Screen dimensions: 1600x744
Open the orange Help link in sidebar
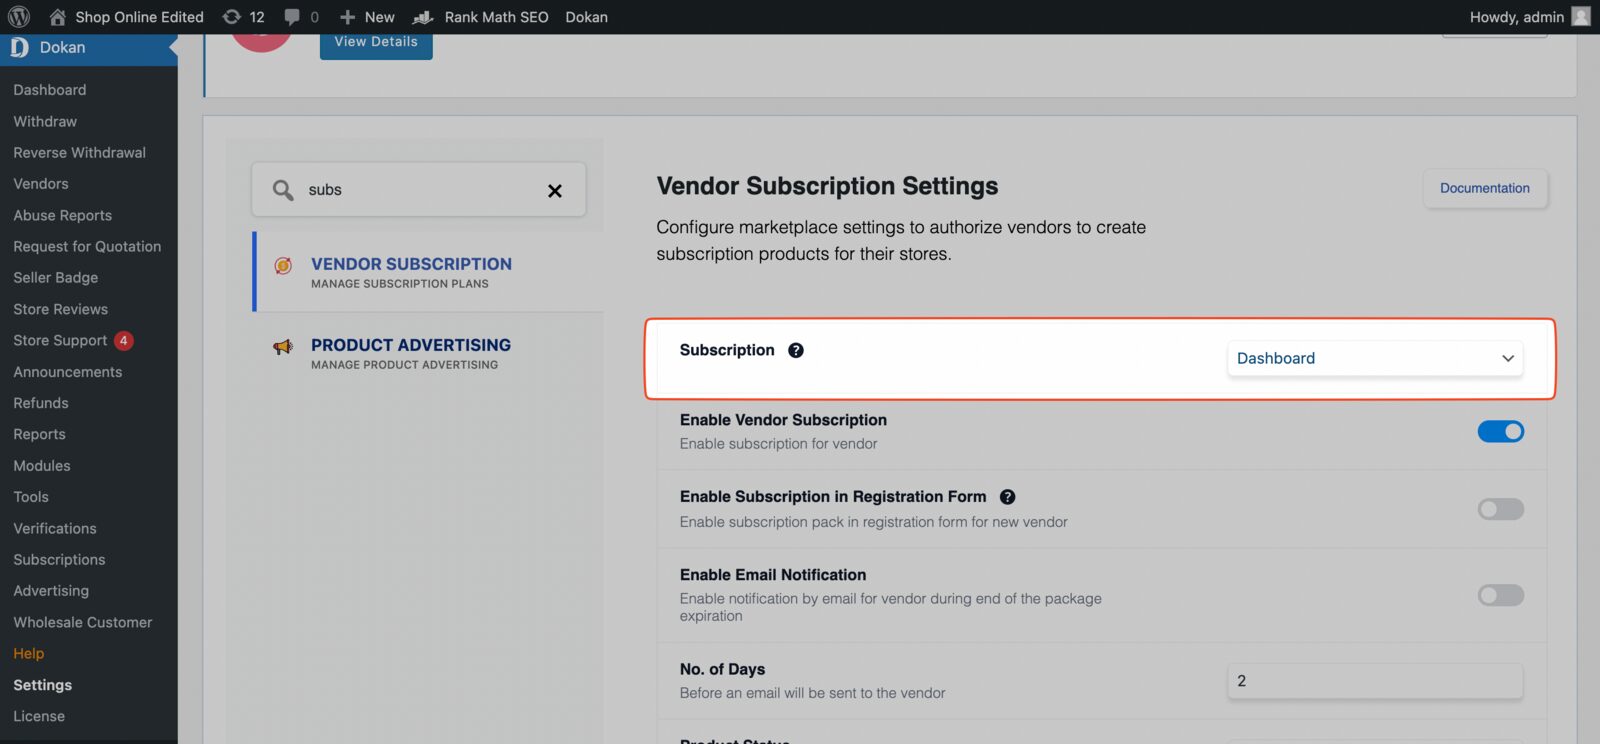[x=29, y=653]
